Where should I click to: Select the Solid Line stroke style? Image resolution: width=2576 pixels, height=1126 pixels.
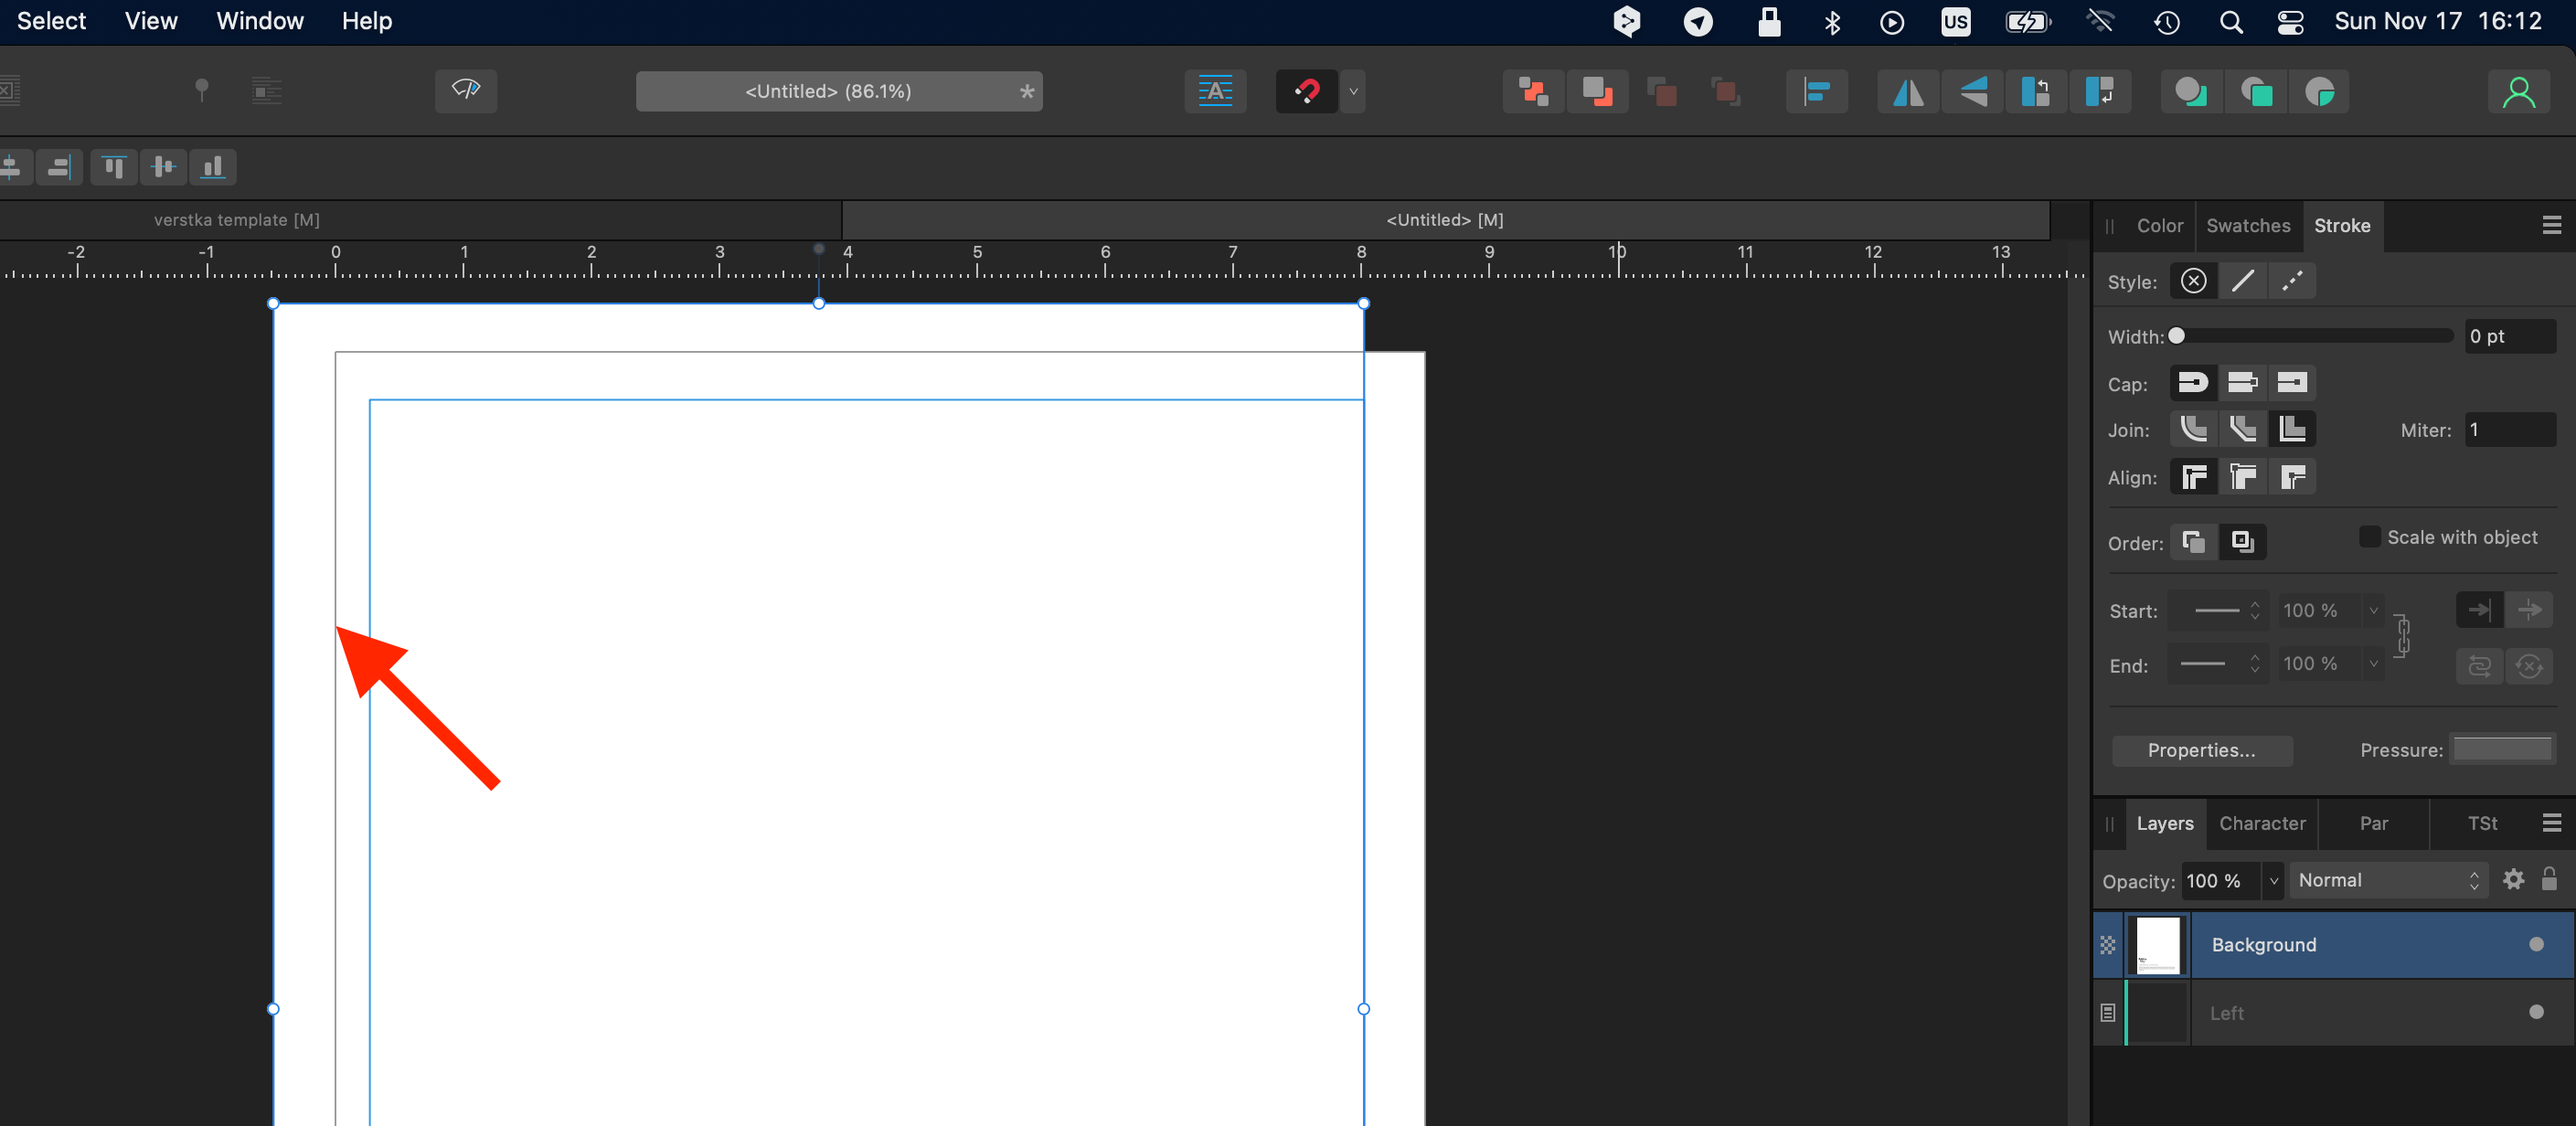(2242, 281)
